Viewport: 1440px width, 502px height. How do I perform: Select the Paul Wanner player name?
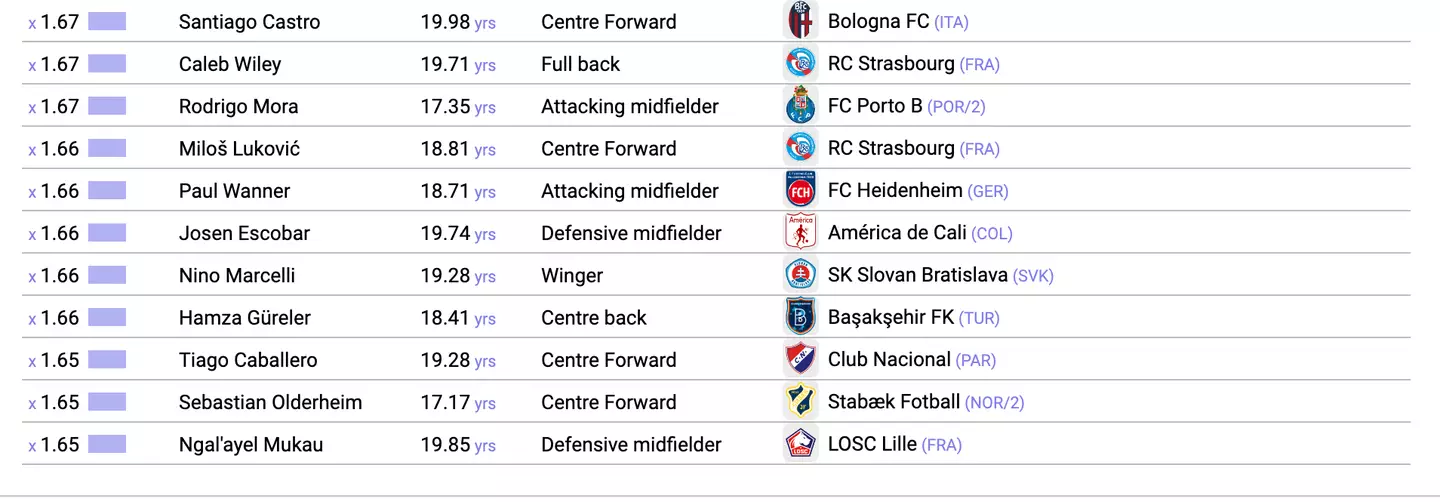pyautogui.click(x=234, y=191)
